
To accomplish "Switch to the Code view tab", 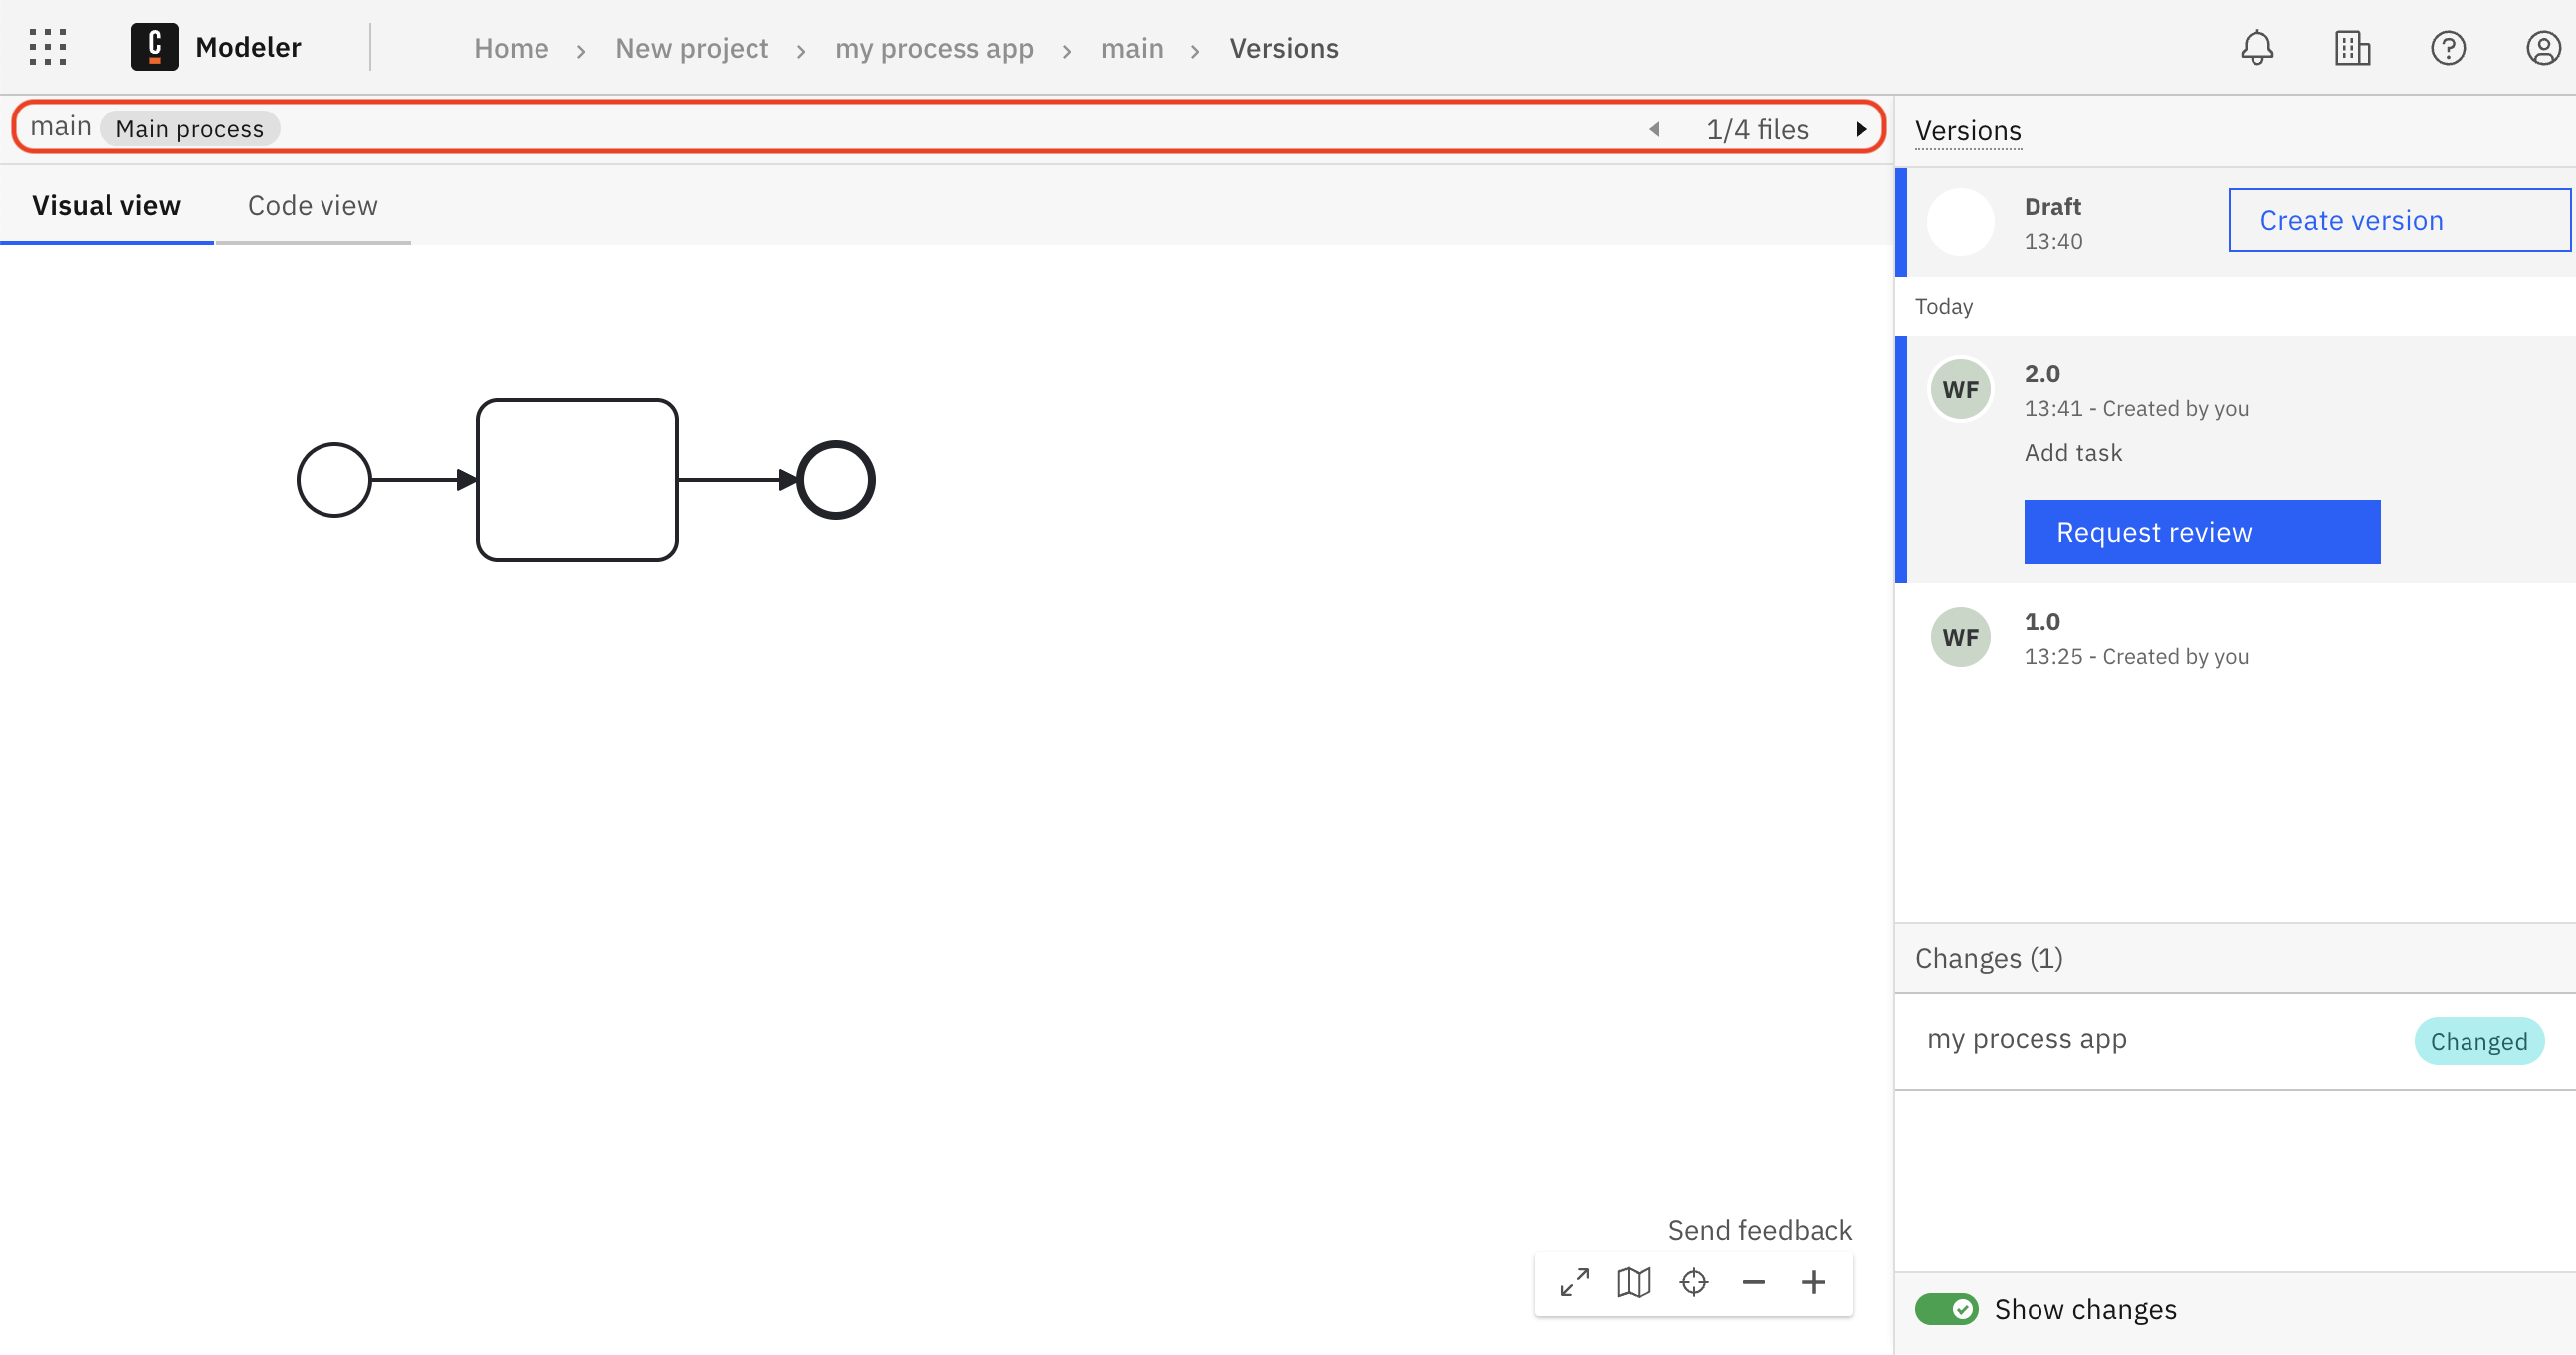I will [x=312, y=205].
